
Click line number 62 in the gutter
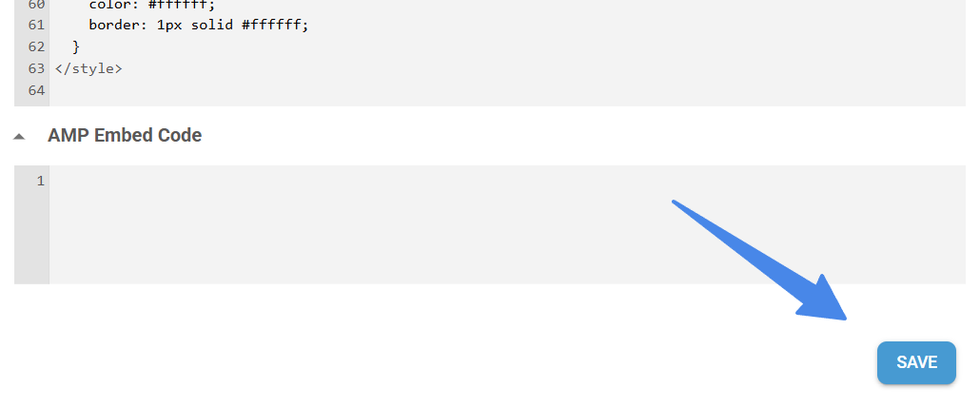pyautogui.click(x=37, y=47)
